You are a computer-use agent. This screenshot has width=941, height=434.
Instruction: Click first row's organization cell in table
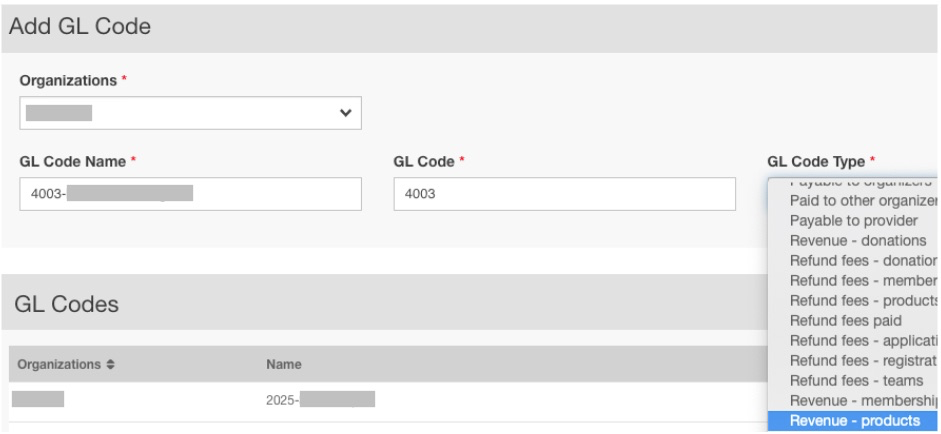(x=38, y=401)
